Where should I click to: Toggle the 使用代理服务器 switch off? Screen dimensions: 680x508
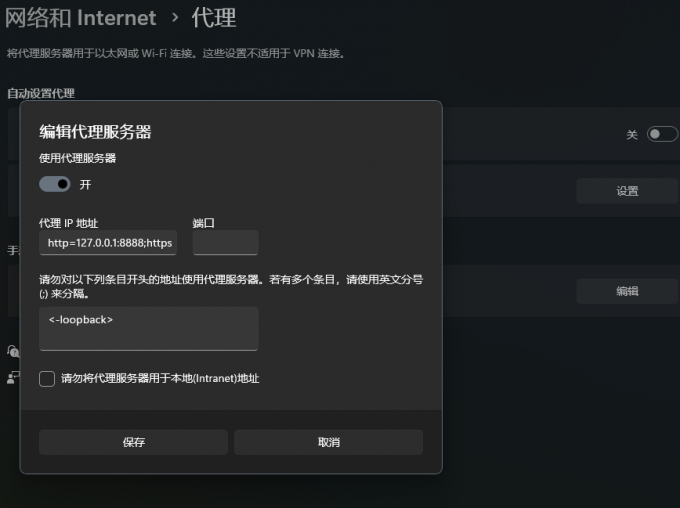point(55,184)
